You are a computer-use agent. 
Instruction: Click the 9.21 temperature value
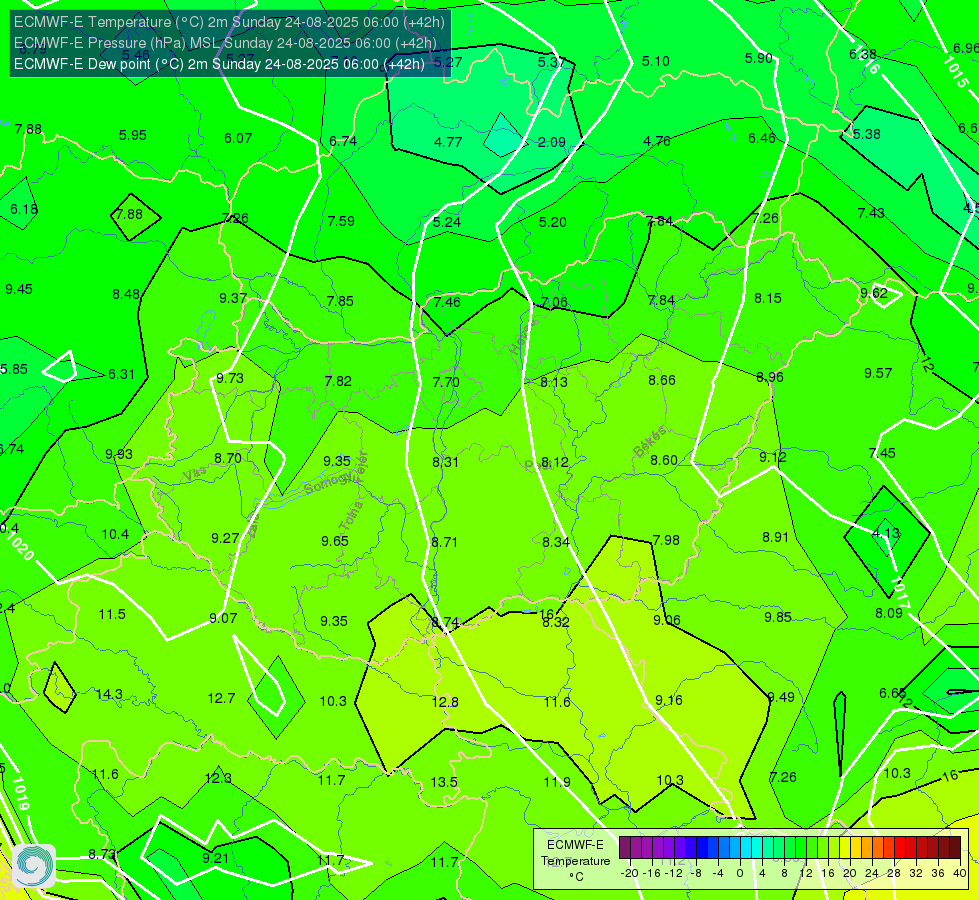click(x=215, y=858)
